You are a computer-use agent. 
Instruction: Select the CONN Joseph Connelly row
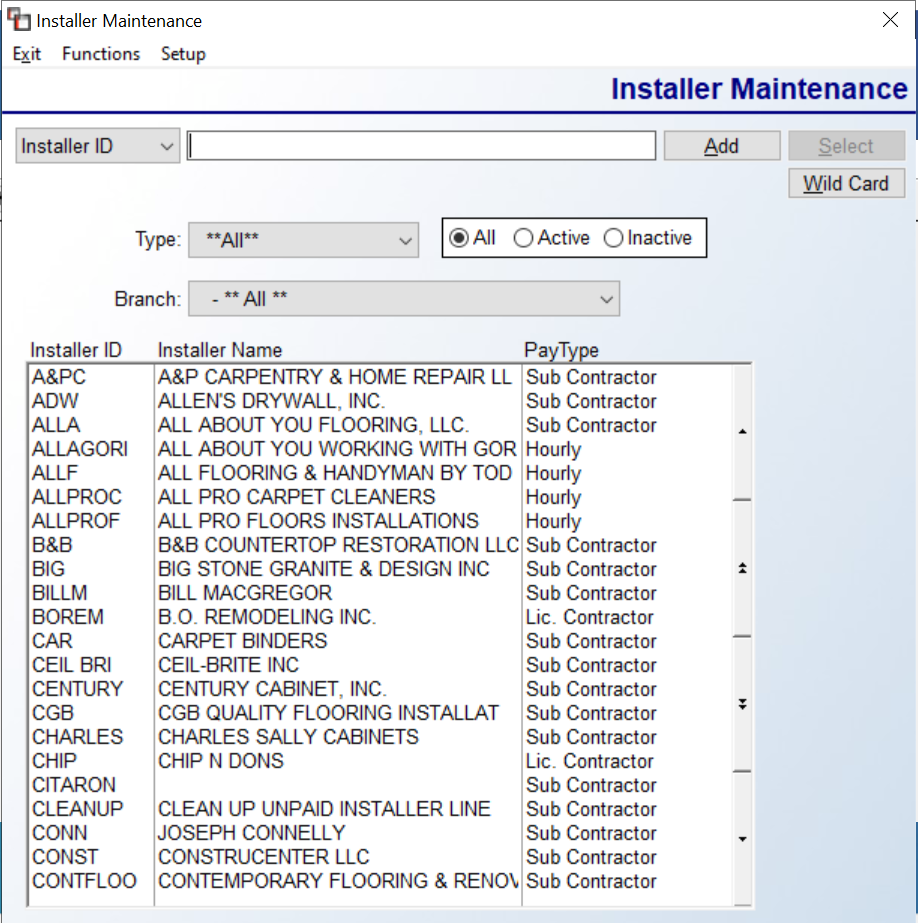(x=380, y=833)
